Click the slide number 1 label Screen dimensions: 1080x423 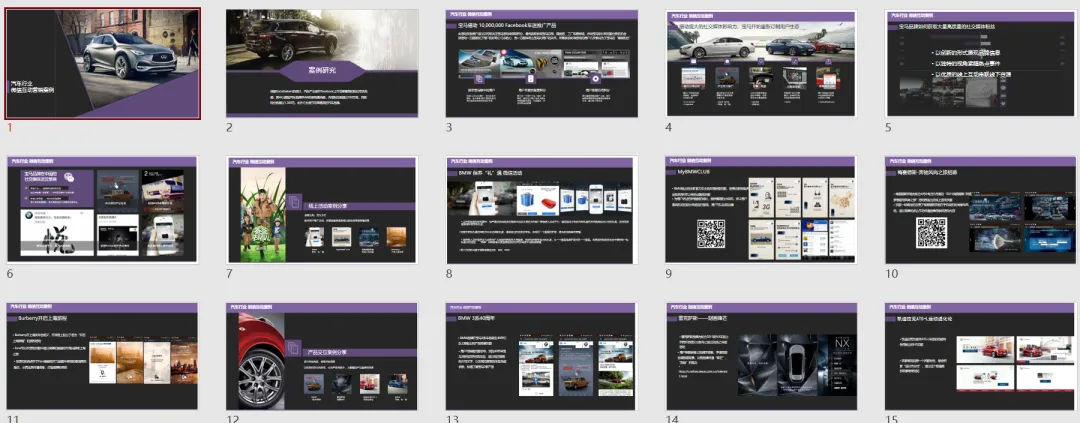point(10,127)
